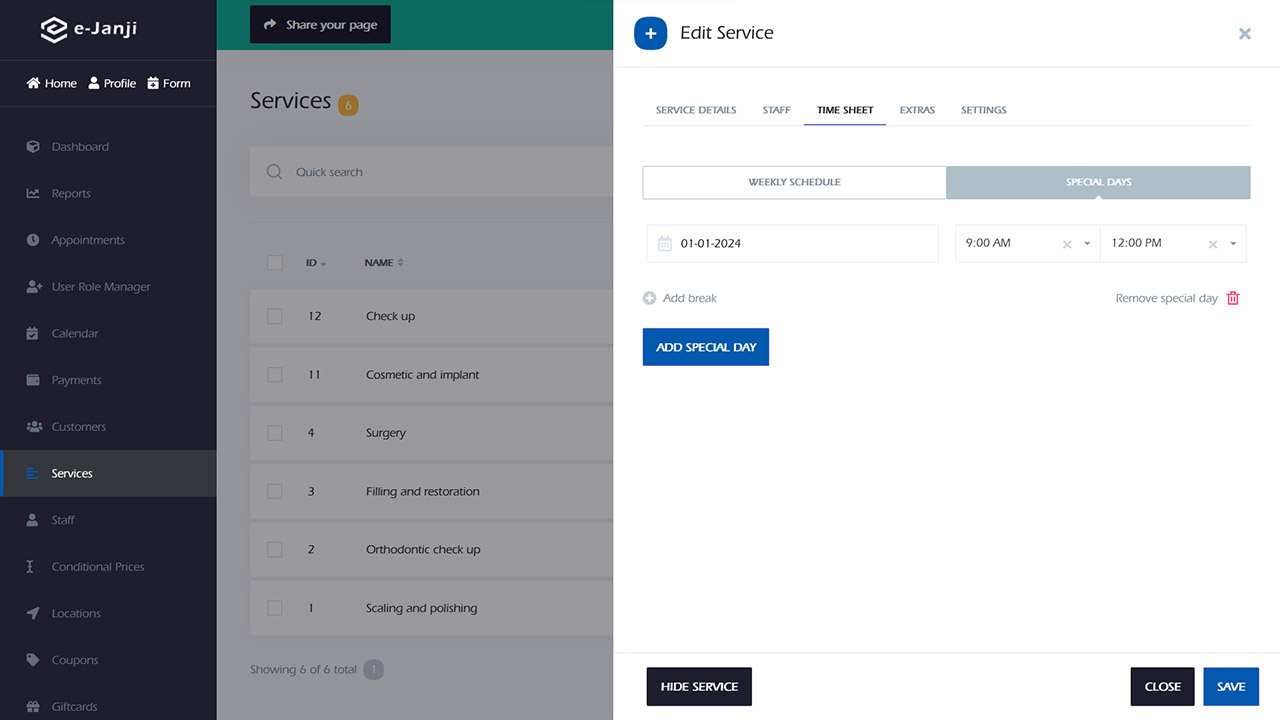Image resolution: width=1280 pixels, height=720 pixels.
Task: Open Appointments in sidebar
Action: [108, 240]
